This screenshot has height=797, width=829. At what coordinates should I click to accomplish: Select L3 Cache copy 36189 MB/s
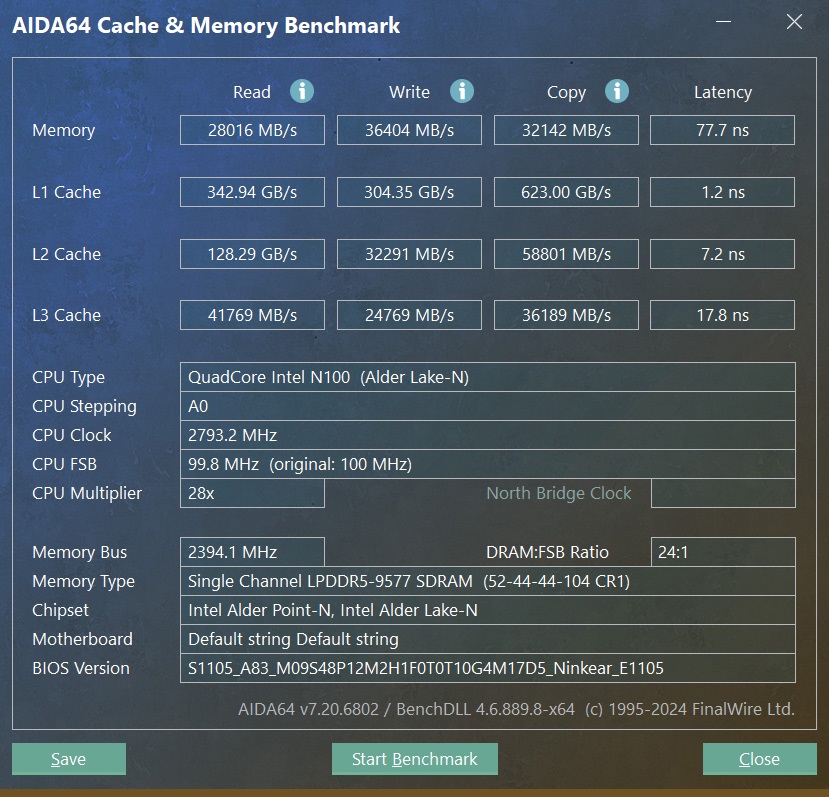point(566,315)
